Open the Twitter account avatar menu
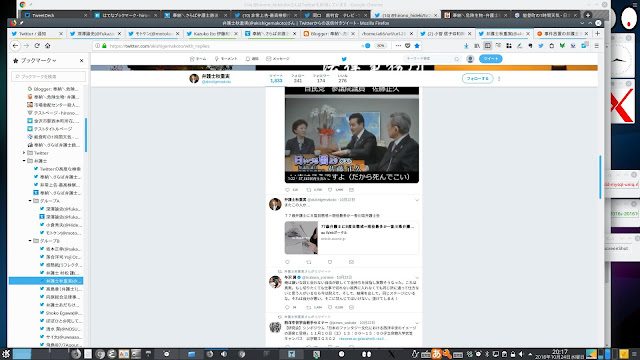Screen dimensions: 640x360 (470, 59)
